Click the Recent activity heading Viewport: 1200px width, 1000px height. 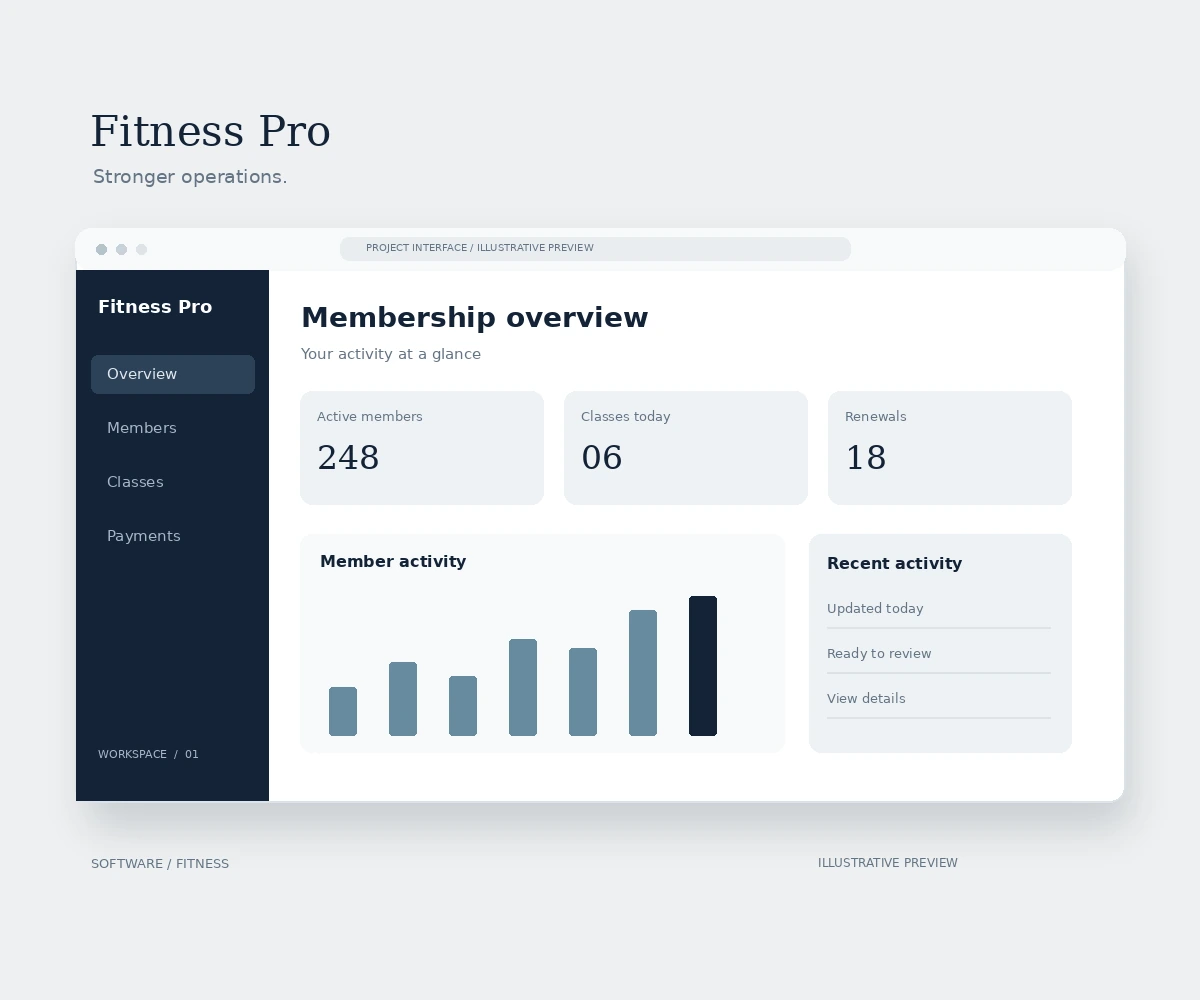coord(894,564)
